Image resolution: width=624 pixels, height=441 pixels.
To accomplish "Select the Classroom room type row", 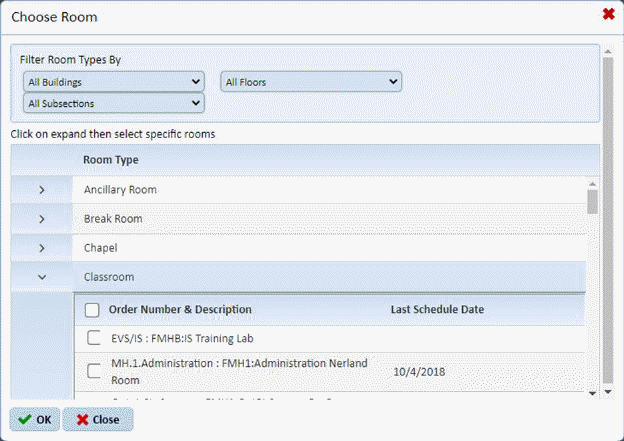I will point(108,277).
